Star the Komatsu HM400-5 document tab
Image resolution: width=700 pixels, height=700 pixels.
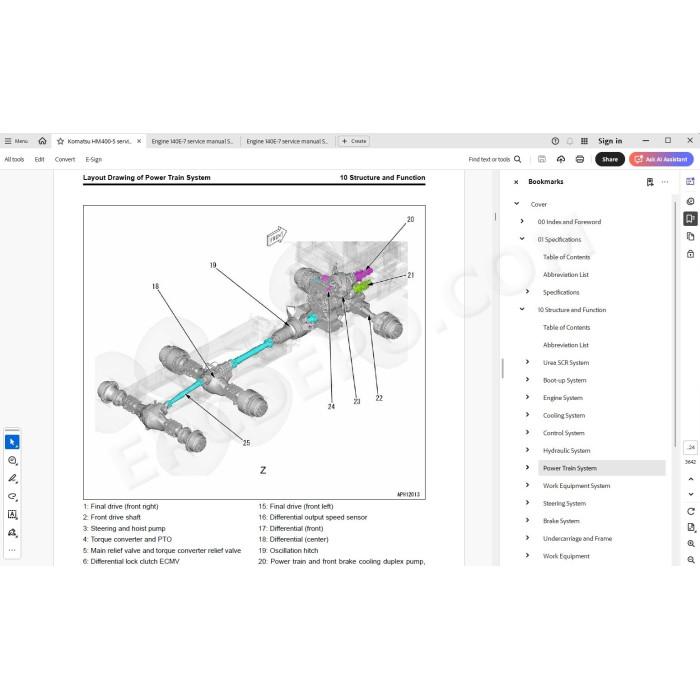60,141
